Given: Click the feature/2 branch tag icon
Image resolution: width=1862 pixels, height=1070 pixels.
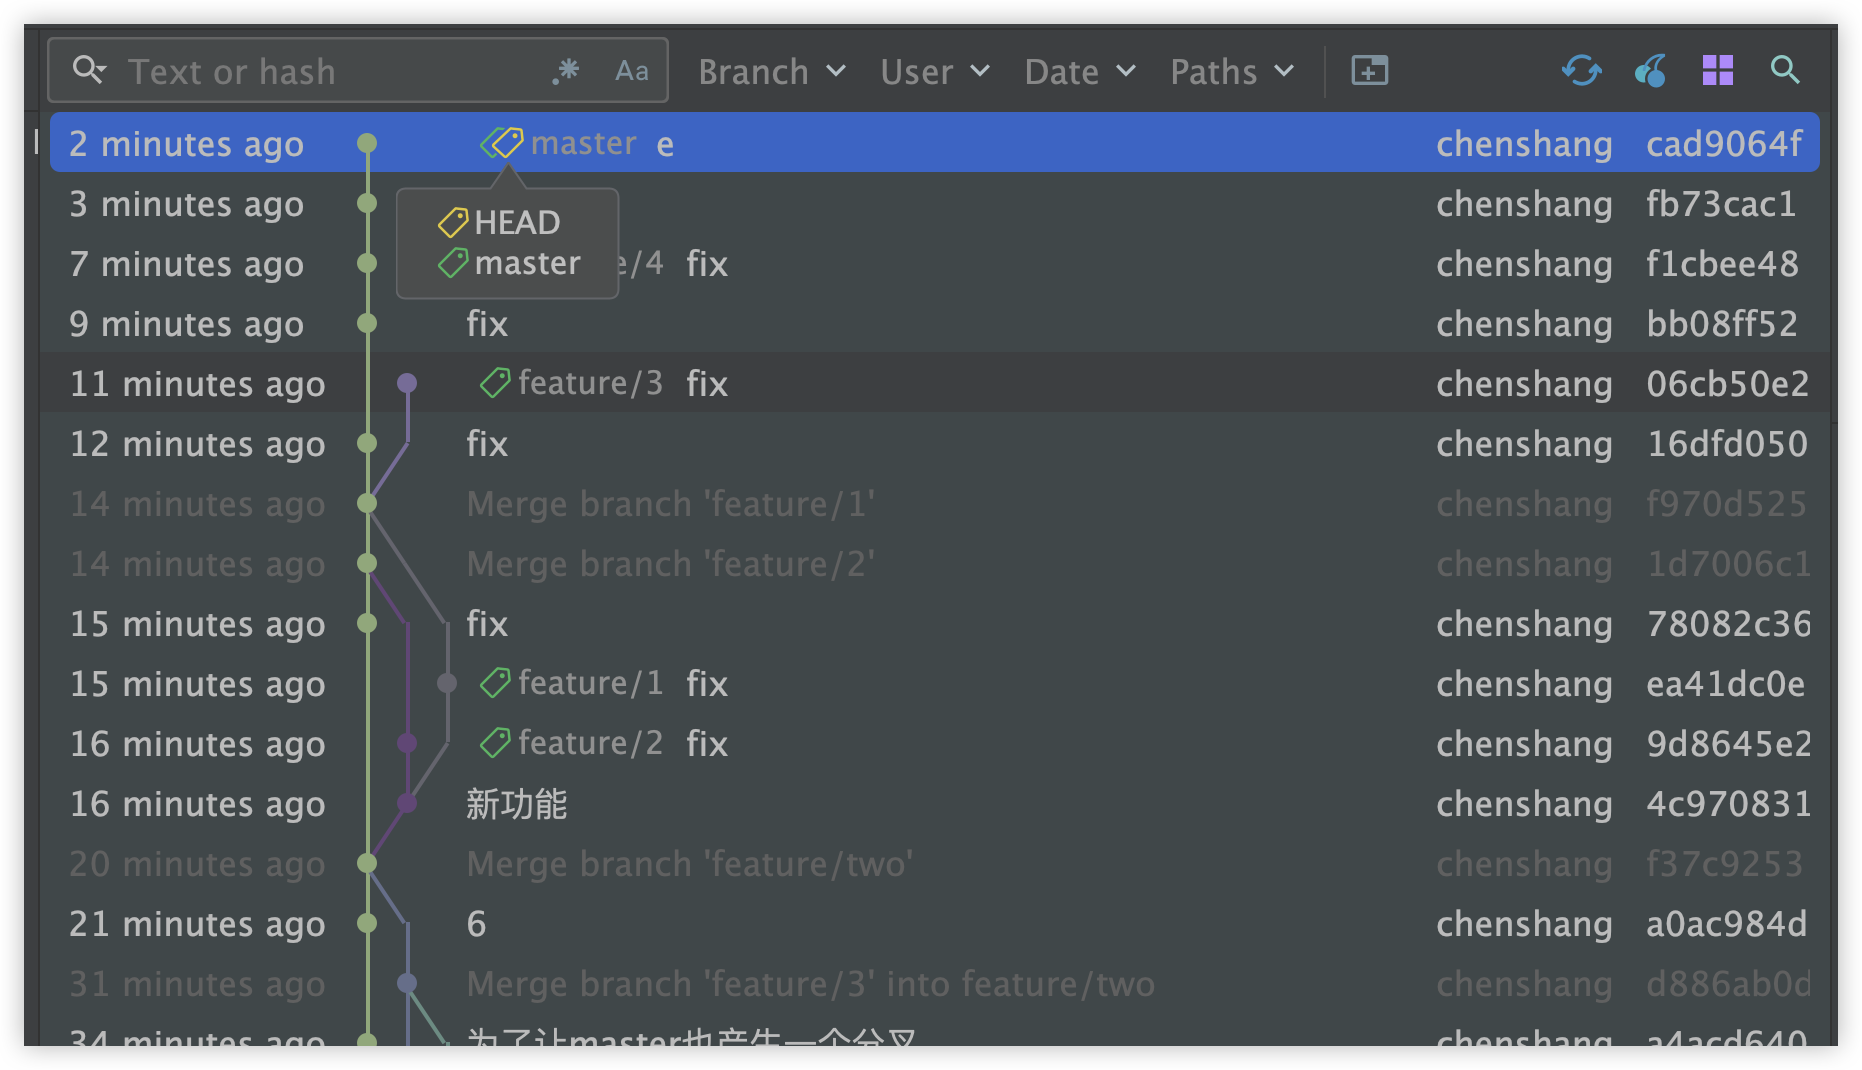Looking at the screenshot, I should [495, 743].
